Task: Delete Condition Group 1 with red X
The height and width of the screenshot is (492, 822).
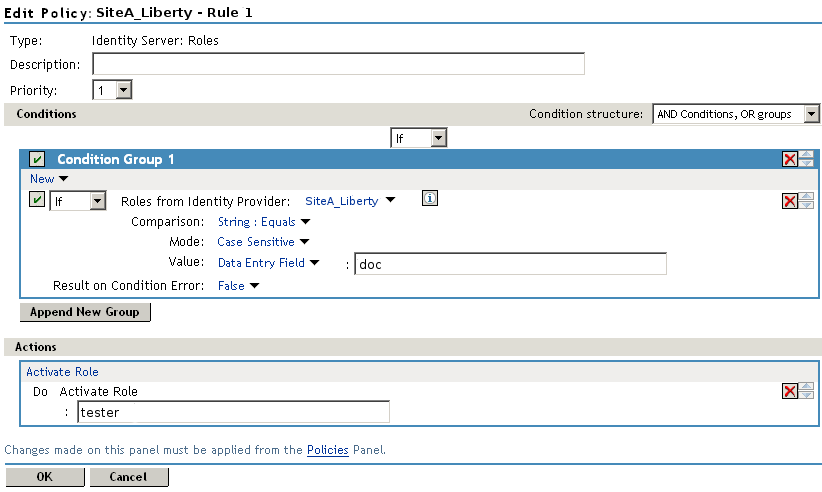Action: (x=789, y=159)
